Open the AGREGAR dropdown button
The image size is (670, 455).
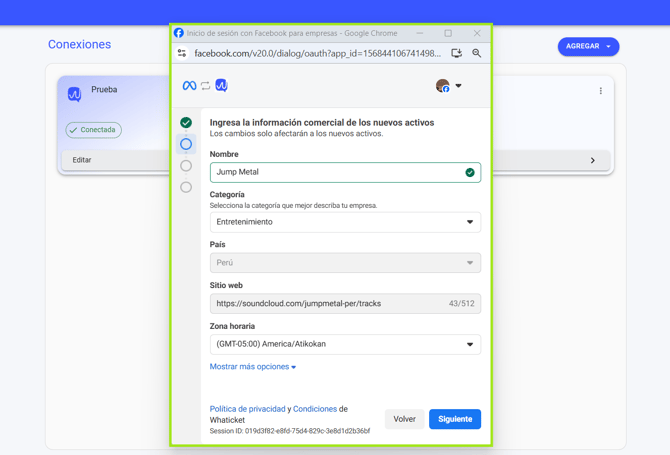(x=588, y=46)
